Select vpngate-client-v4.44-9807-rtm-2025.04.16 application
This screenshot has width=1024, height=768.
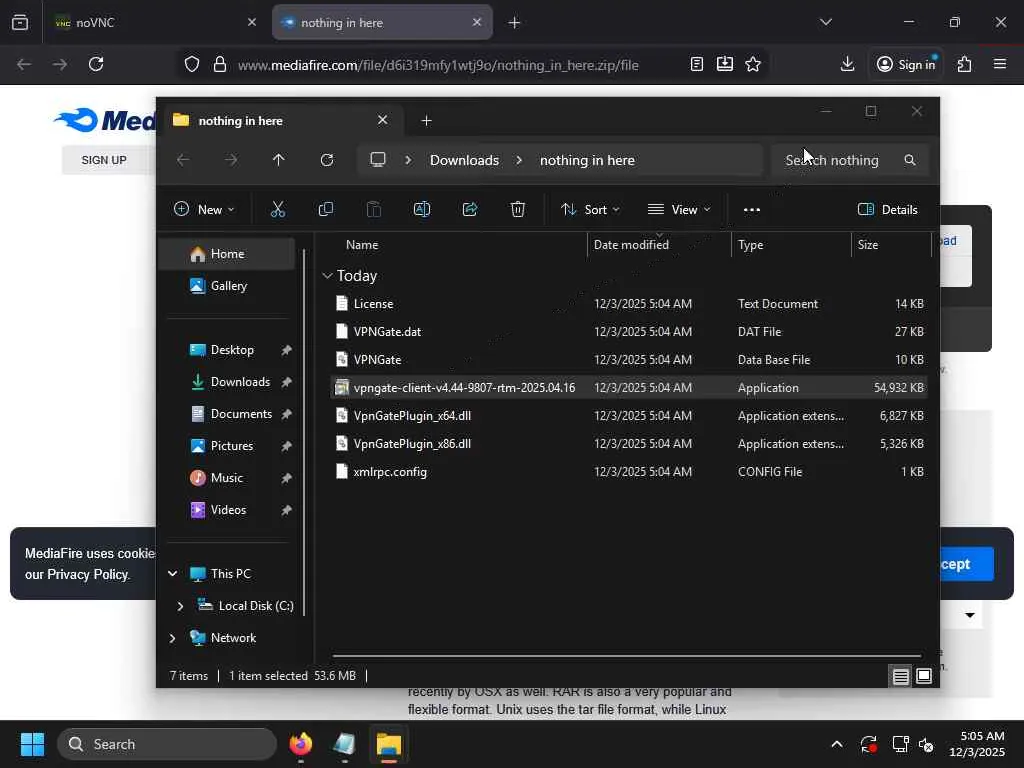coord(628,388)
